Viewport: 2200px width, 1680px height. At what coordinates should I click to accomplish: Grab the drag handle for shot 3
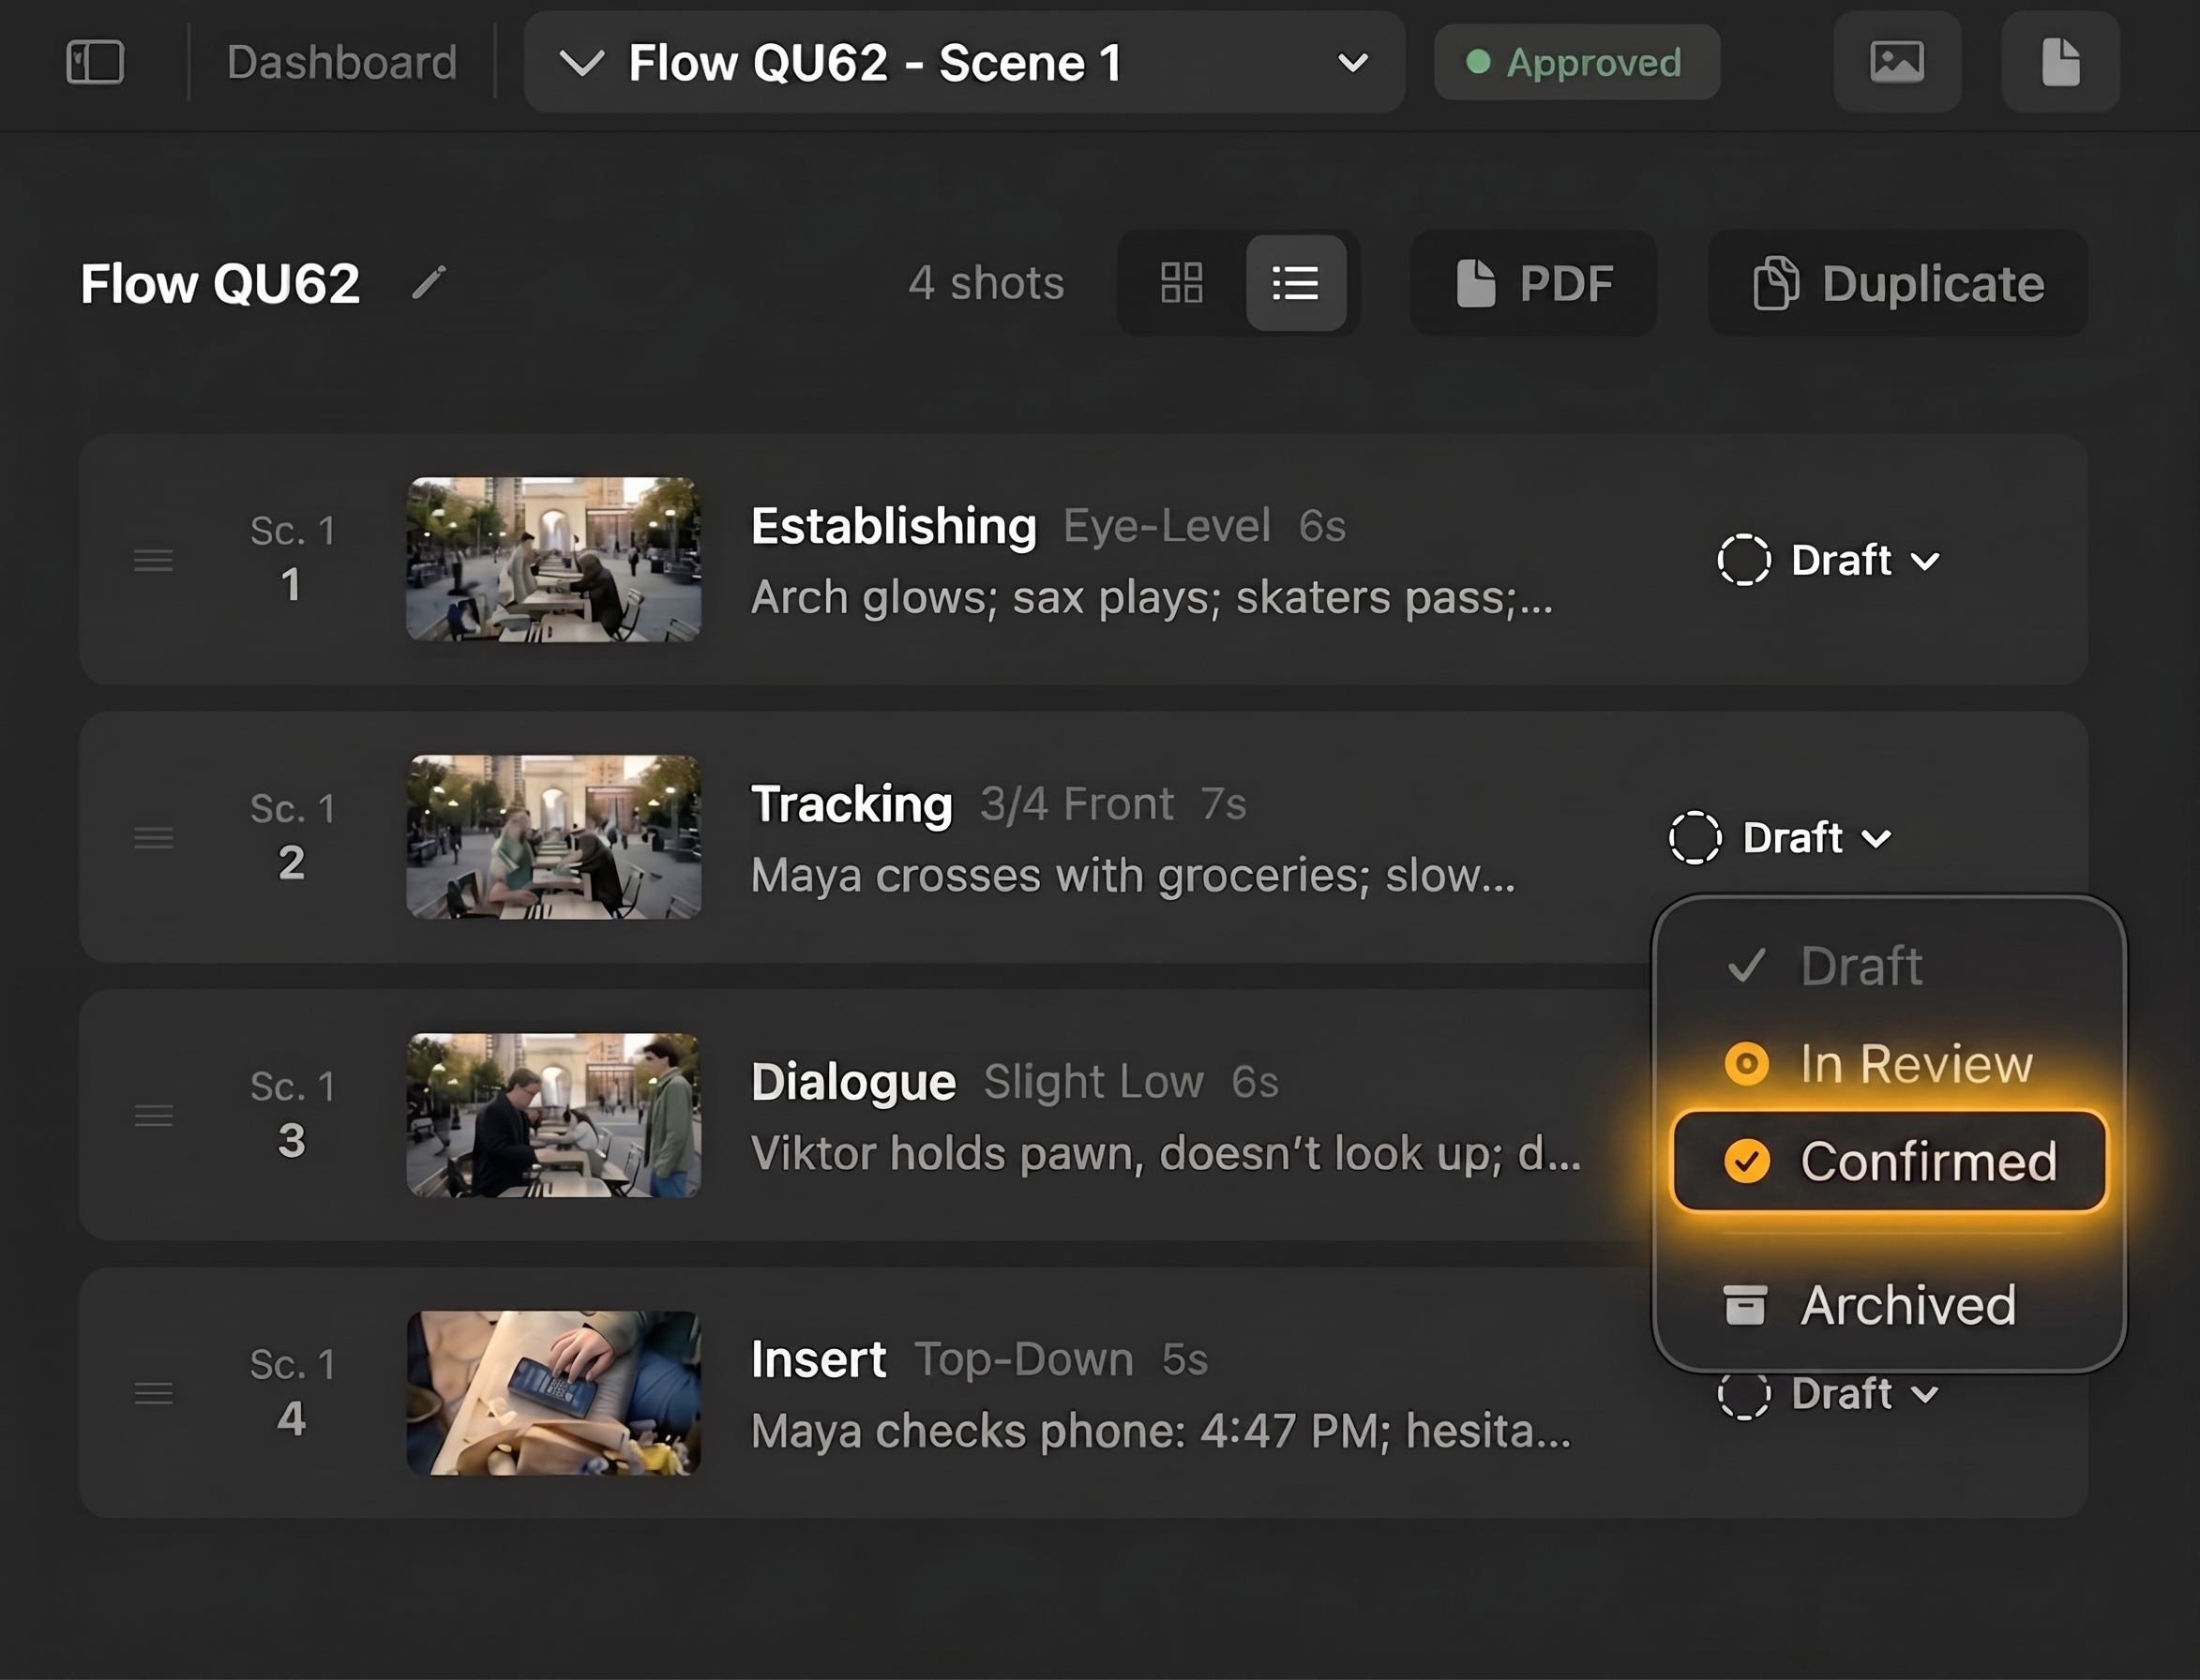tap(153, 1116)
